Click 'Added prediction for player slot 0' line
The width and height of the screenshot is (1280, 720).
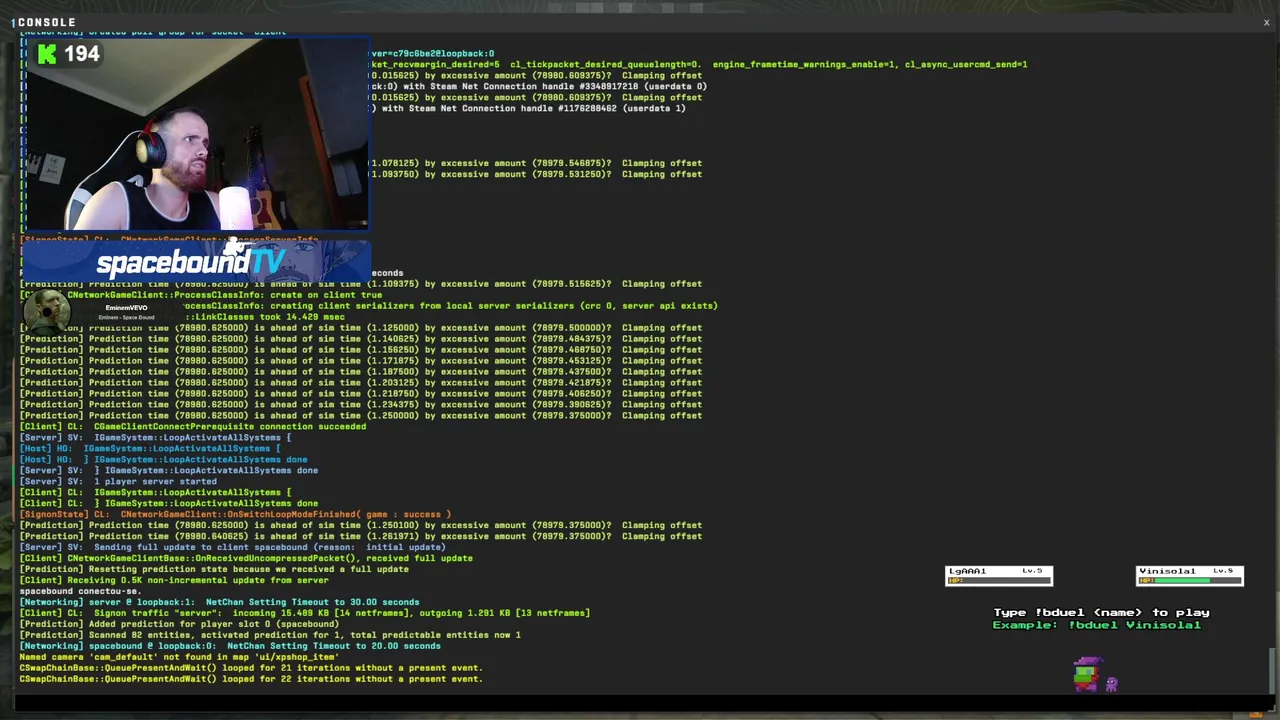(x=180, y=625)
